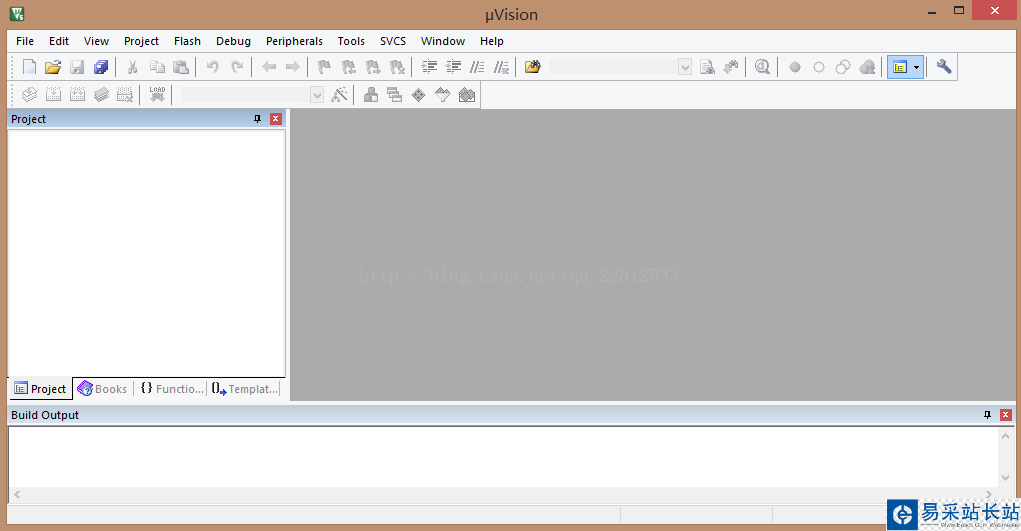1021x531 pixels.
Task: Open the Flash menu
Action: pos(188,41)
